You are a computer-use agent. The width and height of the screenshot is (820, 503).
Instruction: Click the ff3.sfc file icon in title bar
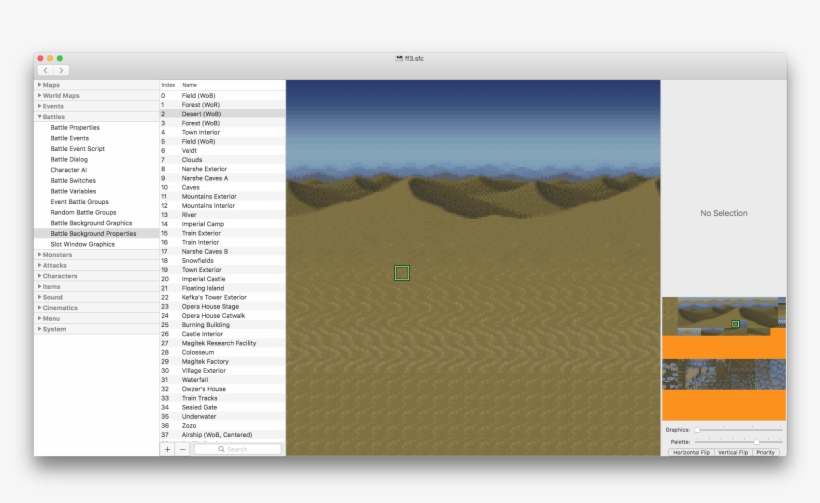(x=399, y=58)
